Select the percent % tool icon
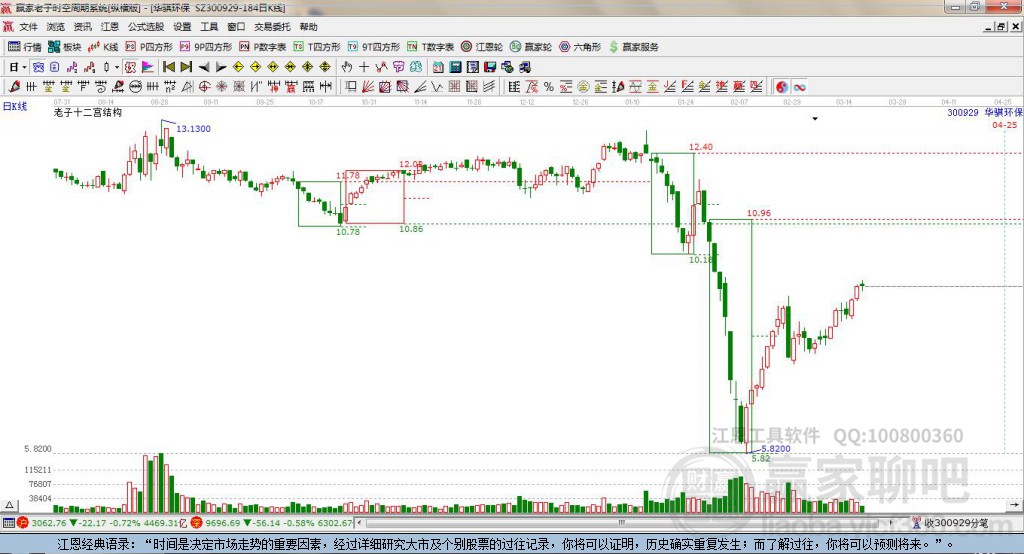 (549, 87)
